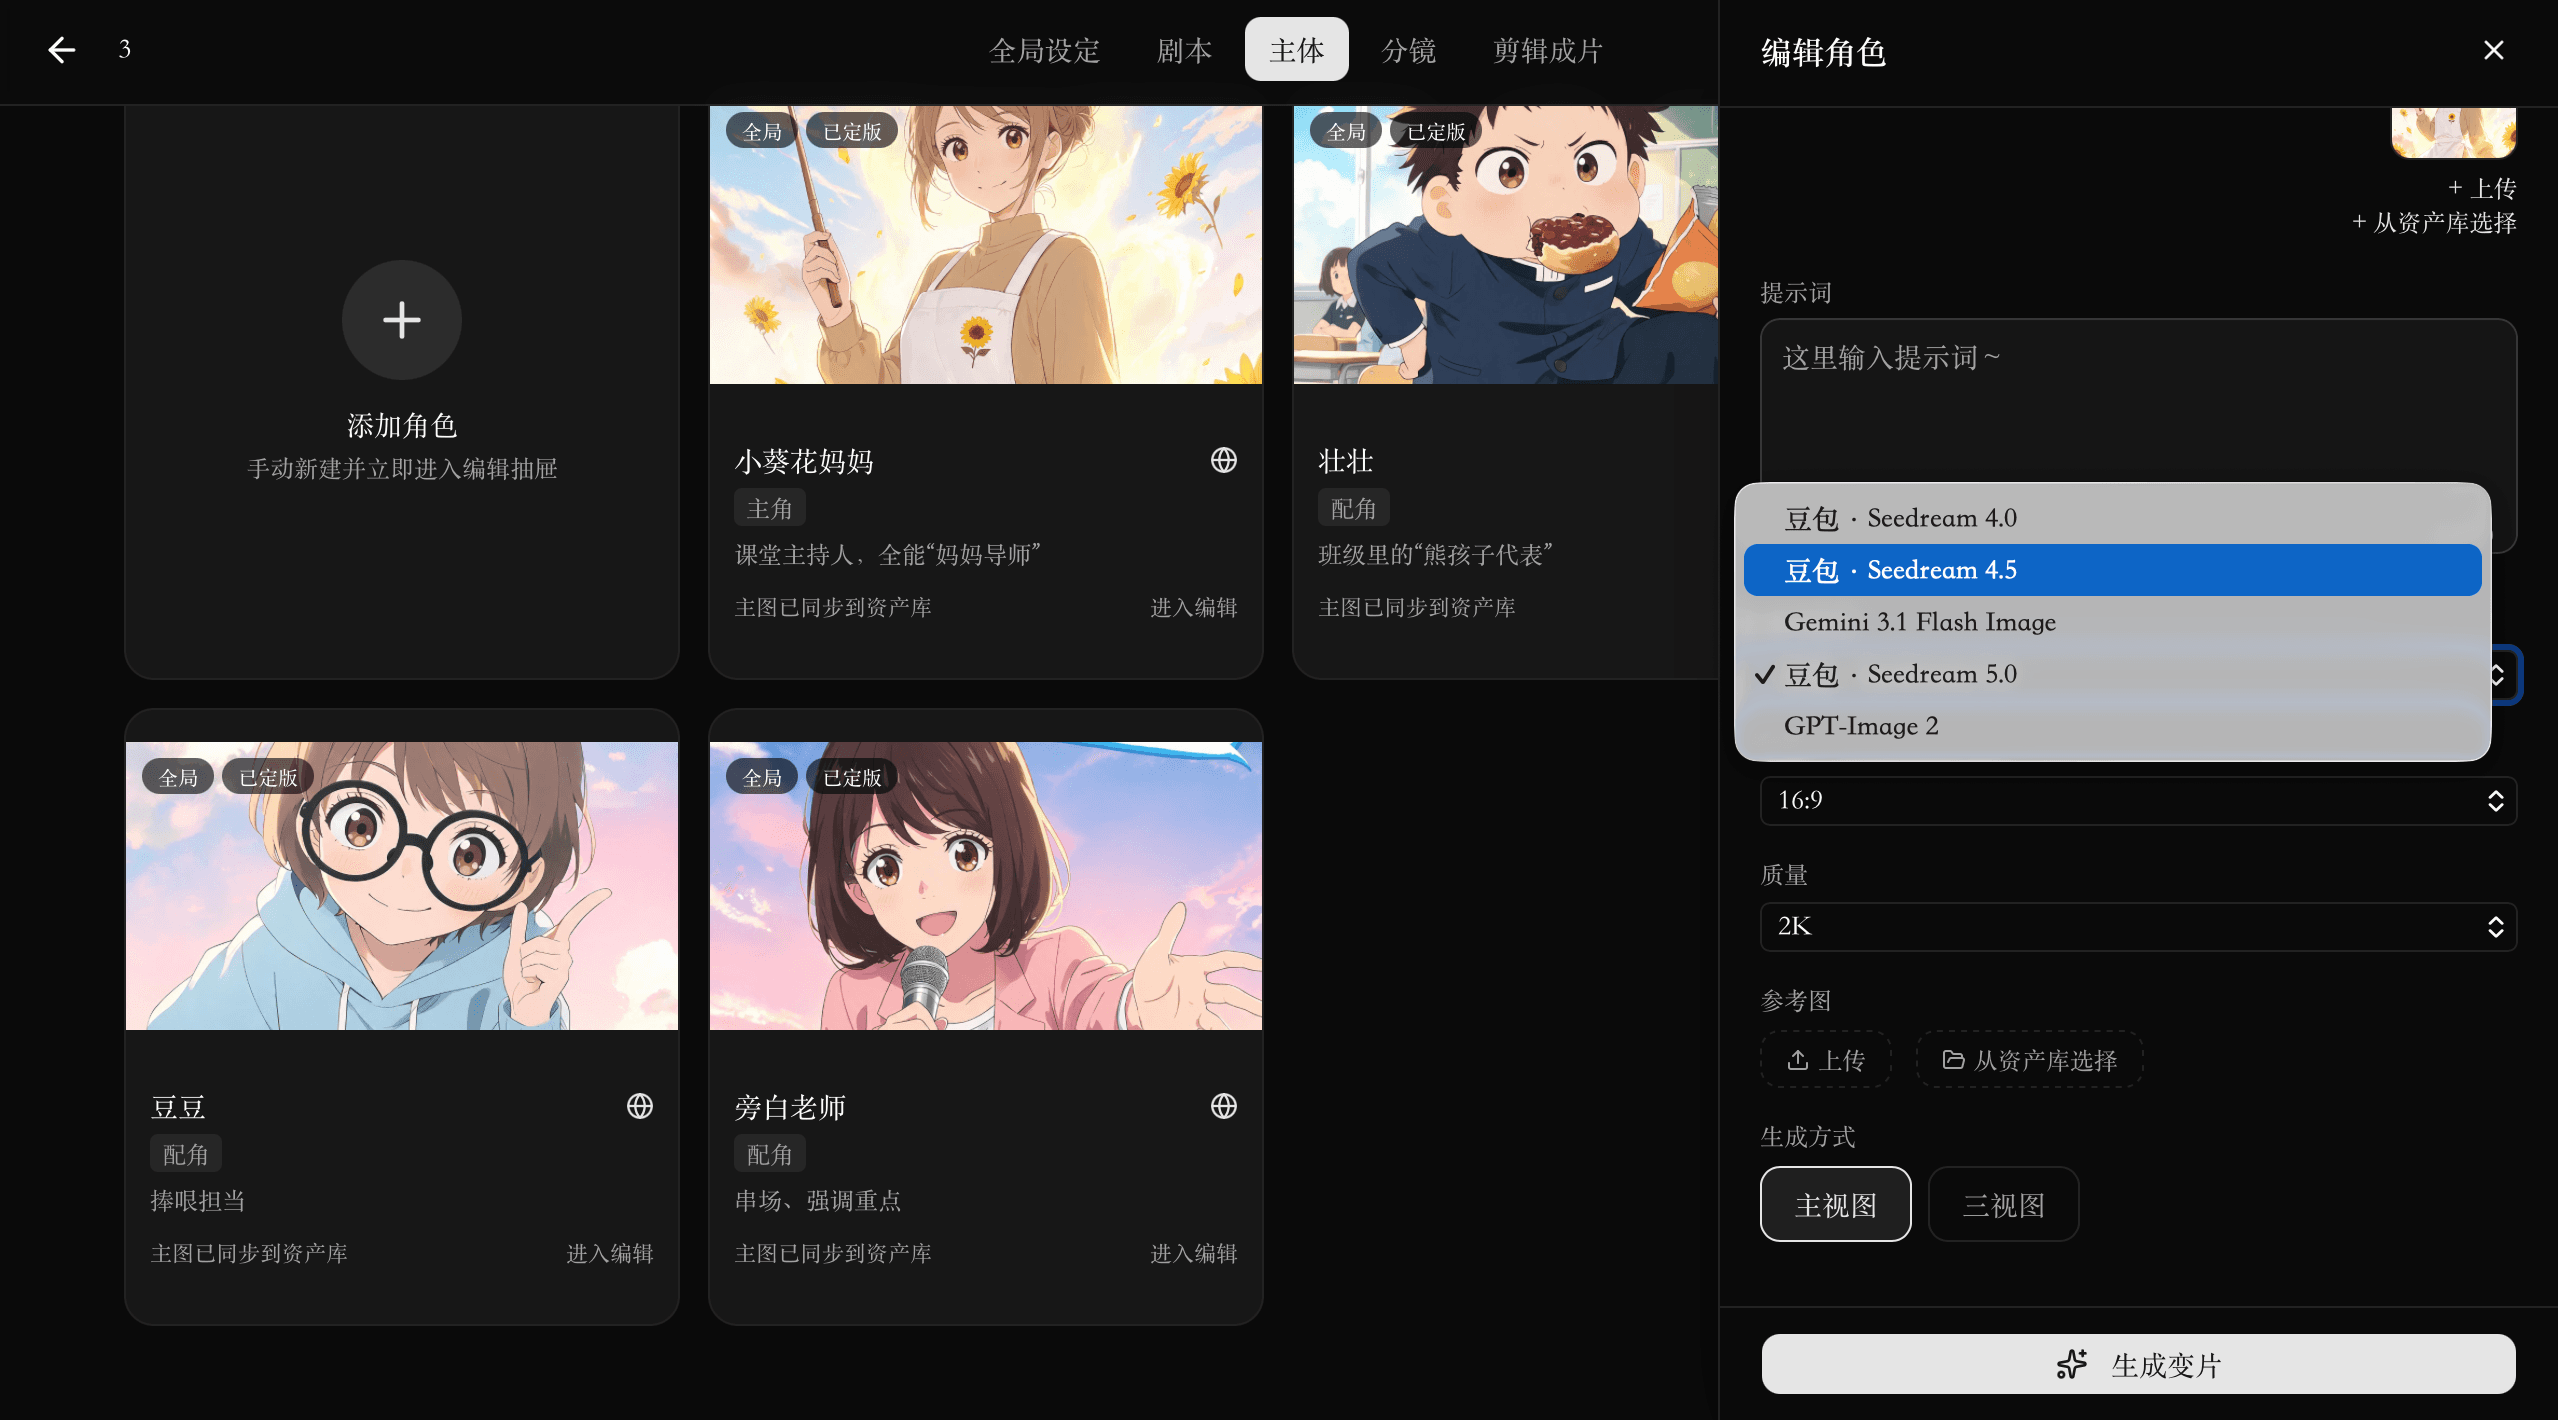The width and height of the screenshot is (2558, 1420).
Task: Click the sparkle icon in 生成变片 button
Action: point(2072,1364)
